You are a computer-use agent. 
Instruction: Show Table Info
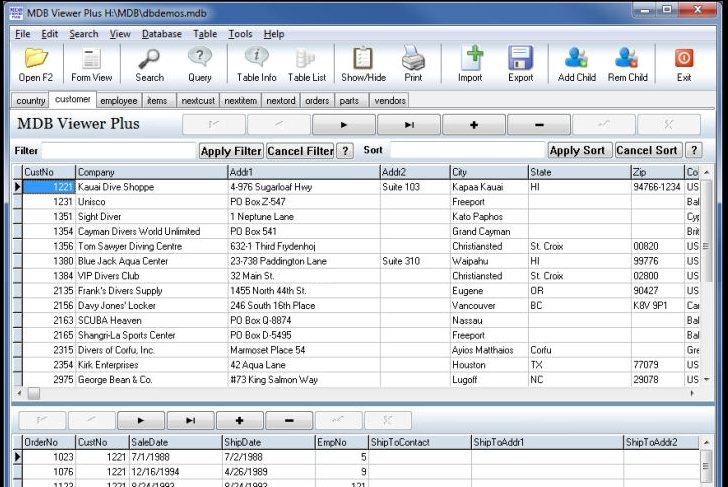coord(256,65)
